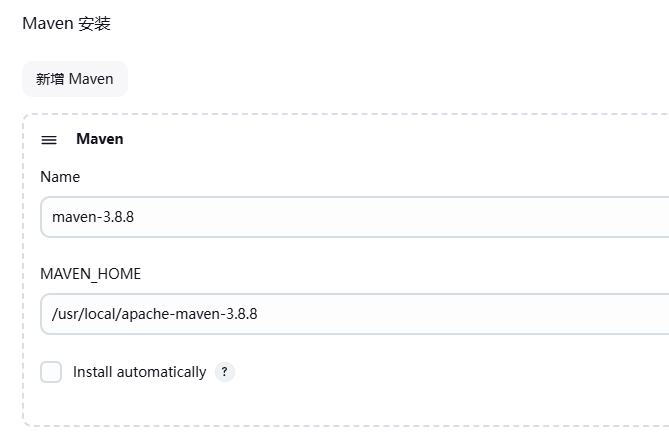Click the "Install automatically" label text

tap(139, 372)
